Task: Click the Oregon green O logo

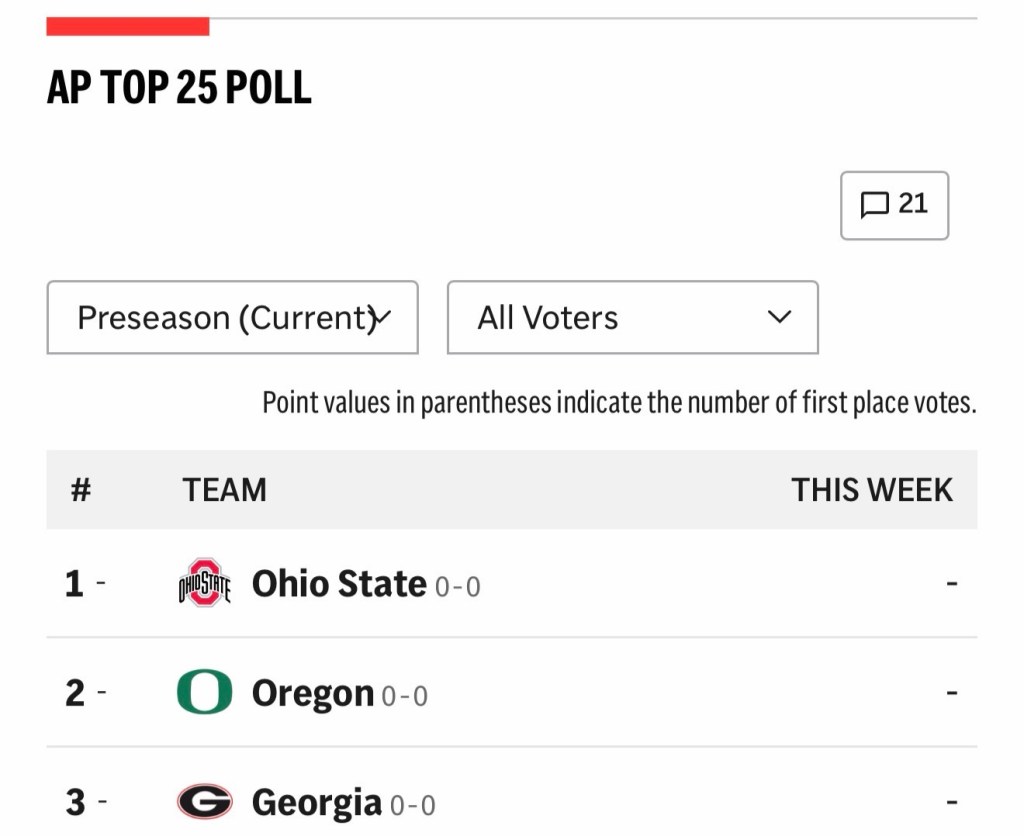Action: click(204, 692)
